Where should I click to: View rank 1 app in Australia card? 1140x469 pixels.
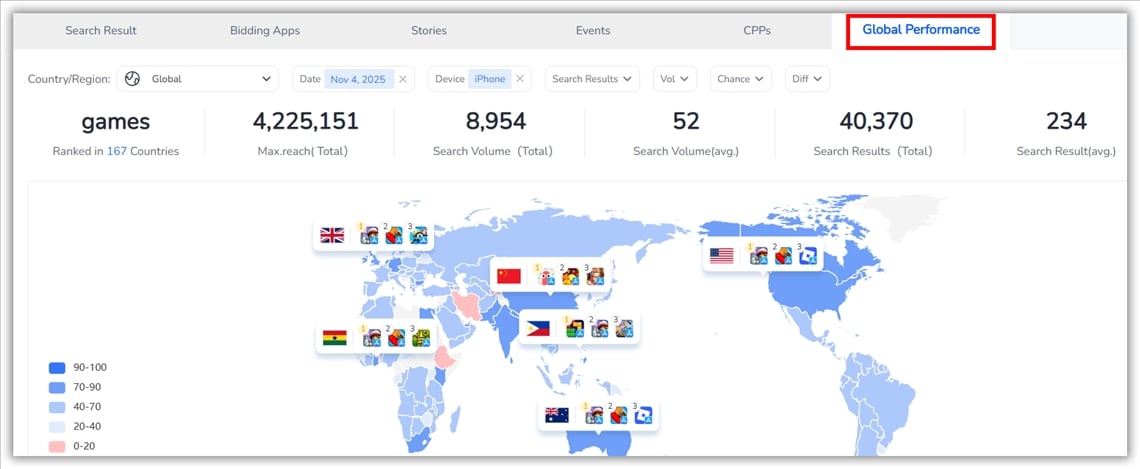[594, 414]
